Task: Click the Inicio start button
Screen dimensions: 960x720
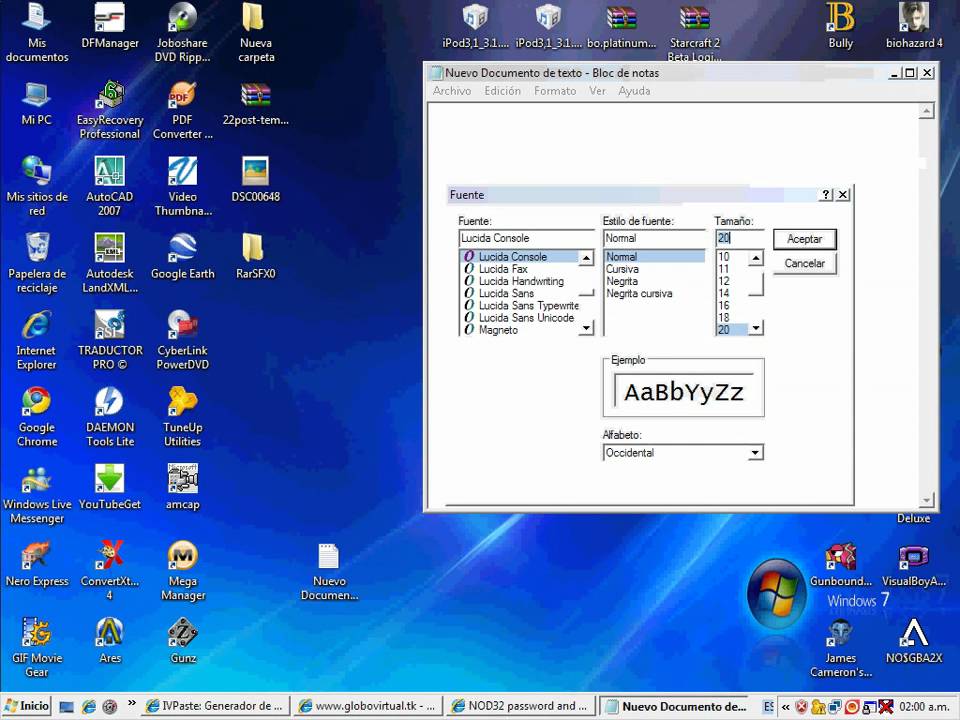Action: [26, 706]
